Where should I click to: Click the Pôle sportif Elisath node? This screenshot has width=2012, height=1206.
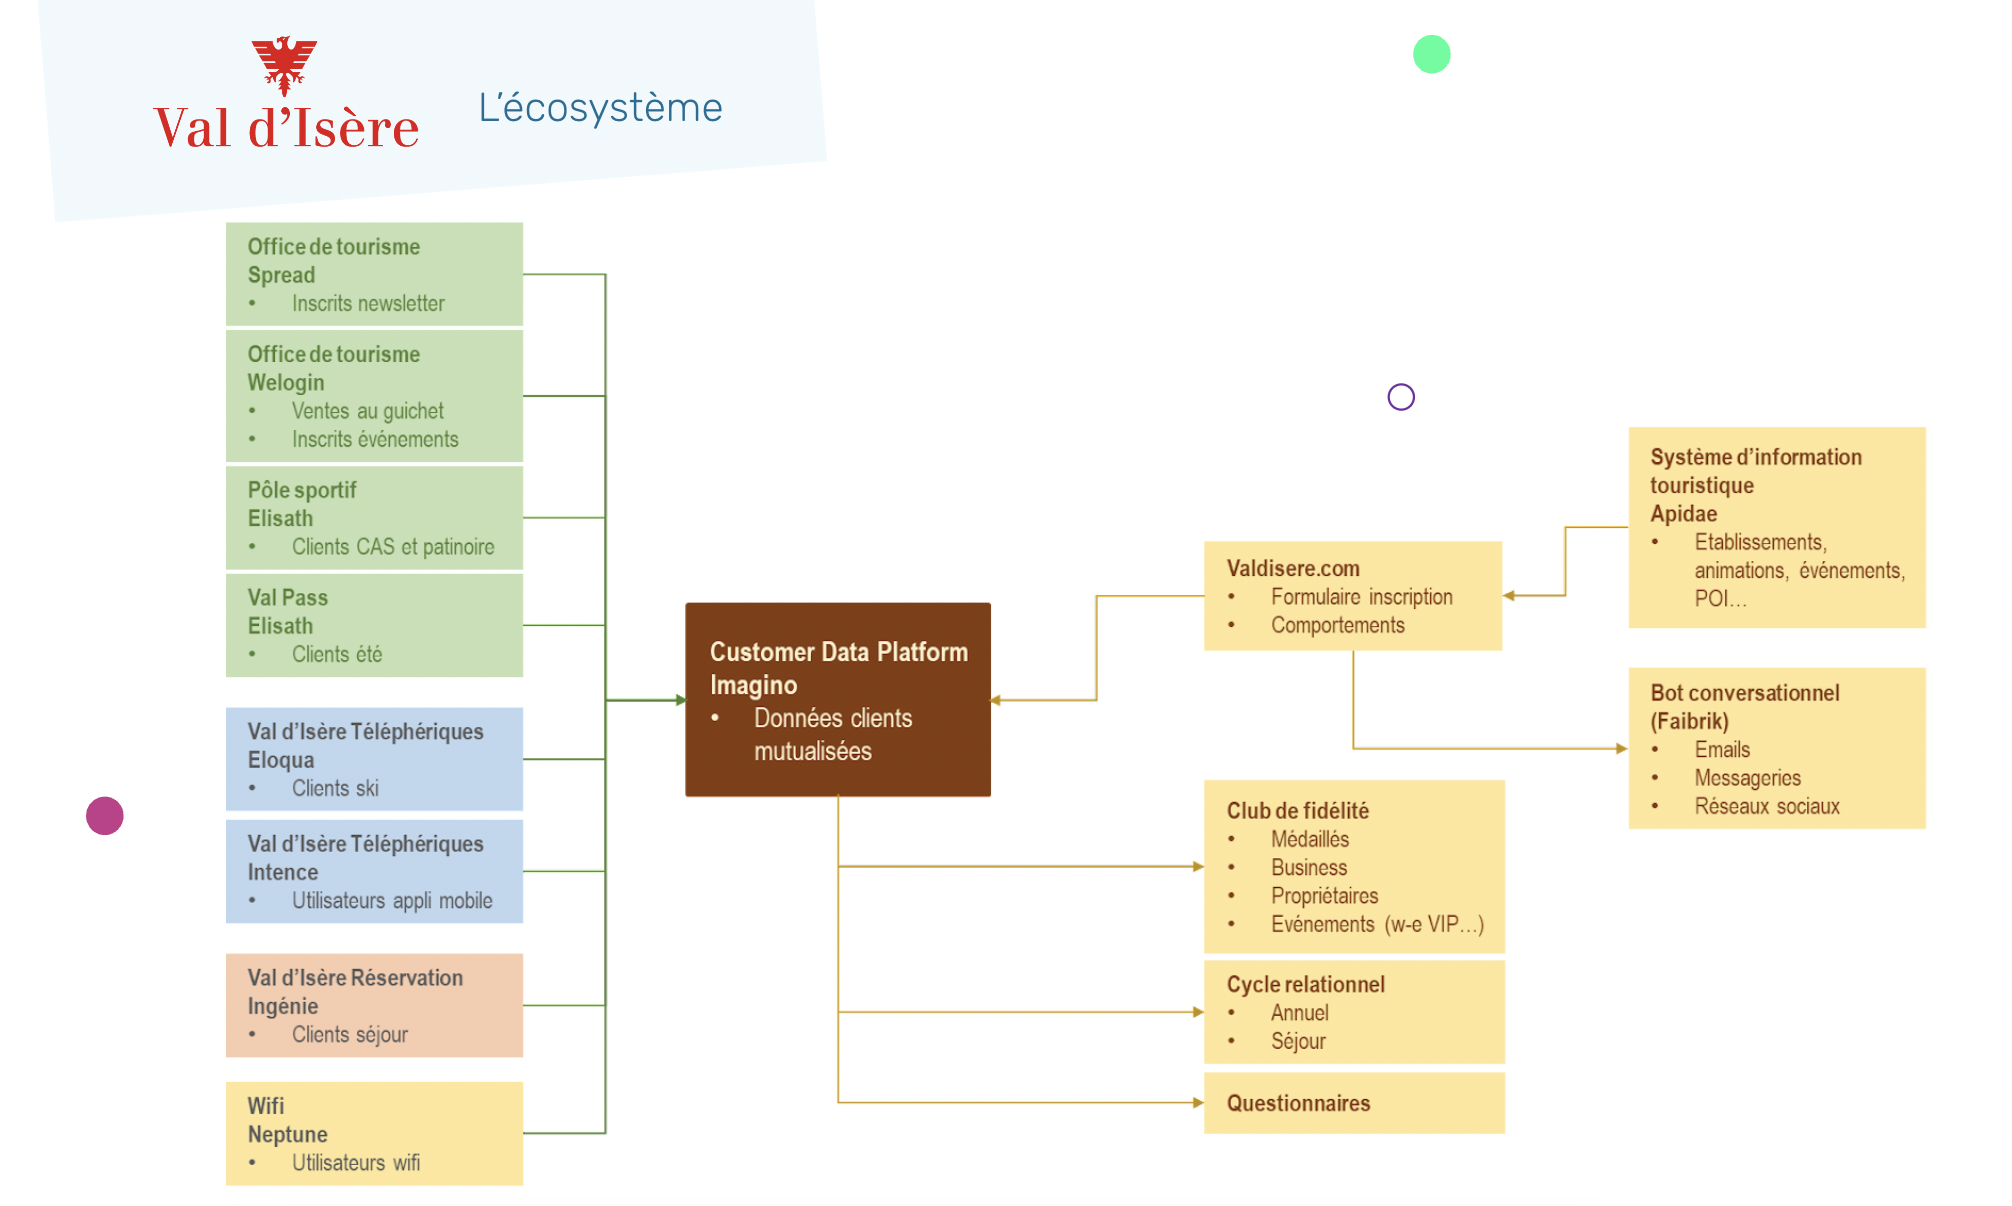[376, 520]
